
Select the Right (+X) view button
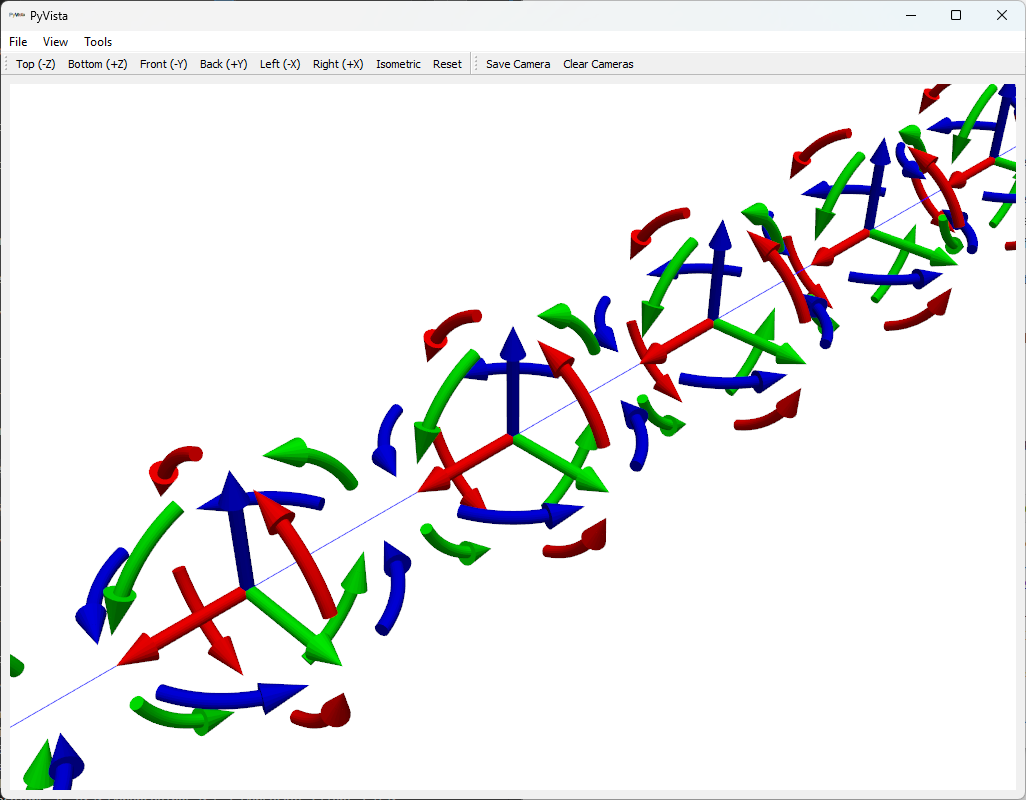point(338,64)
